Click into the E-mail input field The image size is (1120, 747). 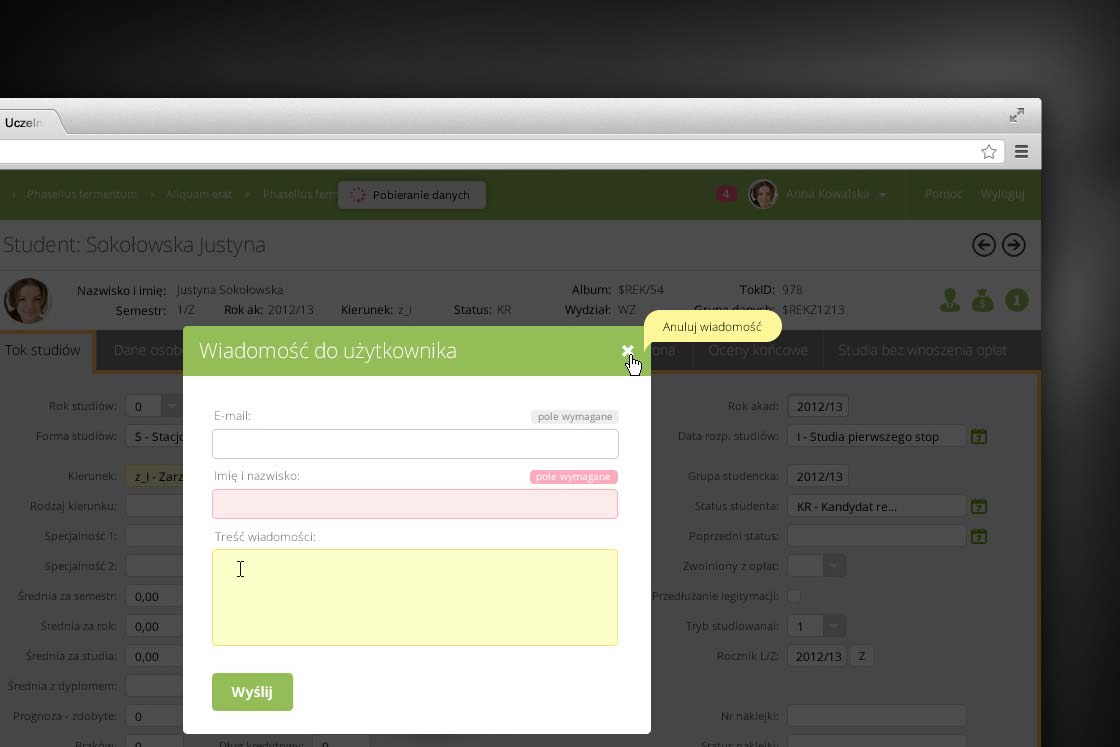415,444
